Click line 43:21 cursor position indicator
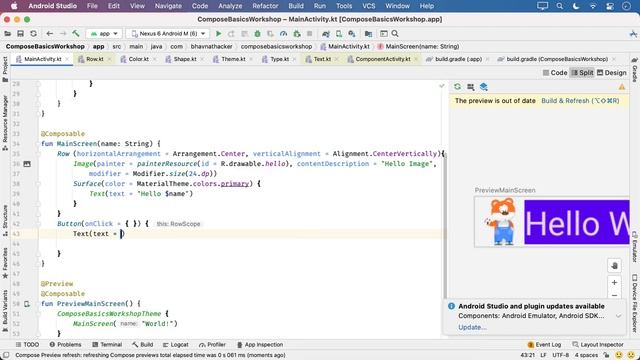Image resolution: width=640 pixels, height=360 pixels. coord(528,355)
